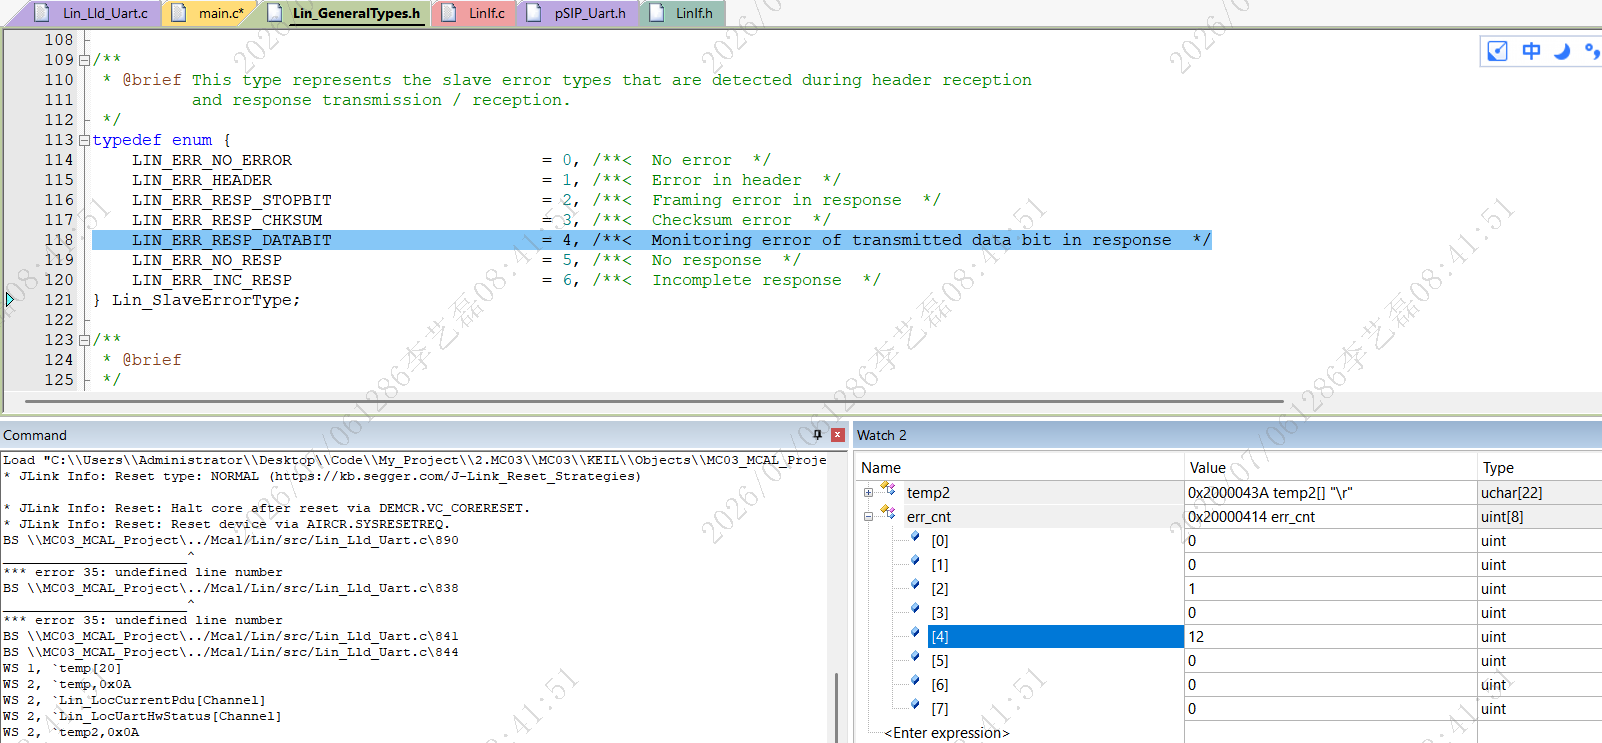This screenshot has height=743, width=1602.
Task: Click the diamond icon beside [1]
Action: [x=915, y=562]
